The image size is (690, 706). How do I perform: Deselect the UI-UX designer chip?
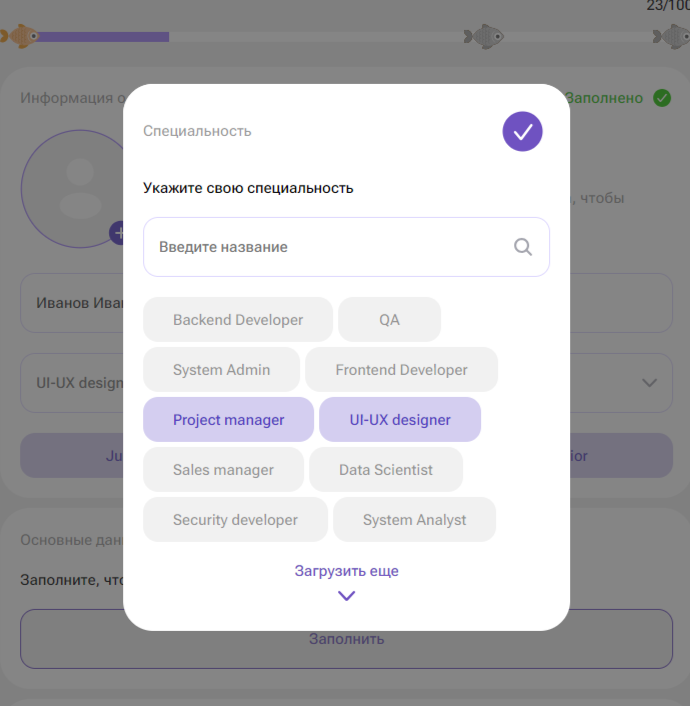tap(400, 420)
